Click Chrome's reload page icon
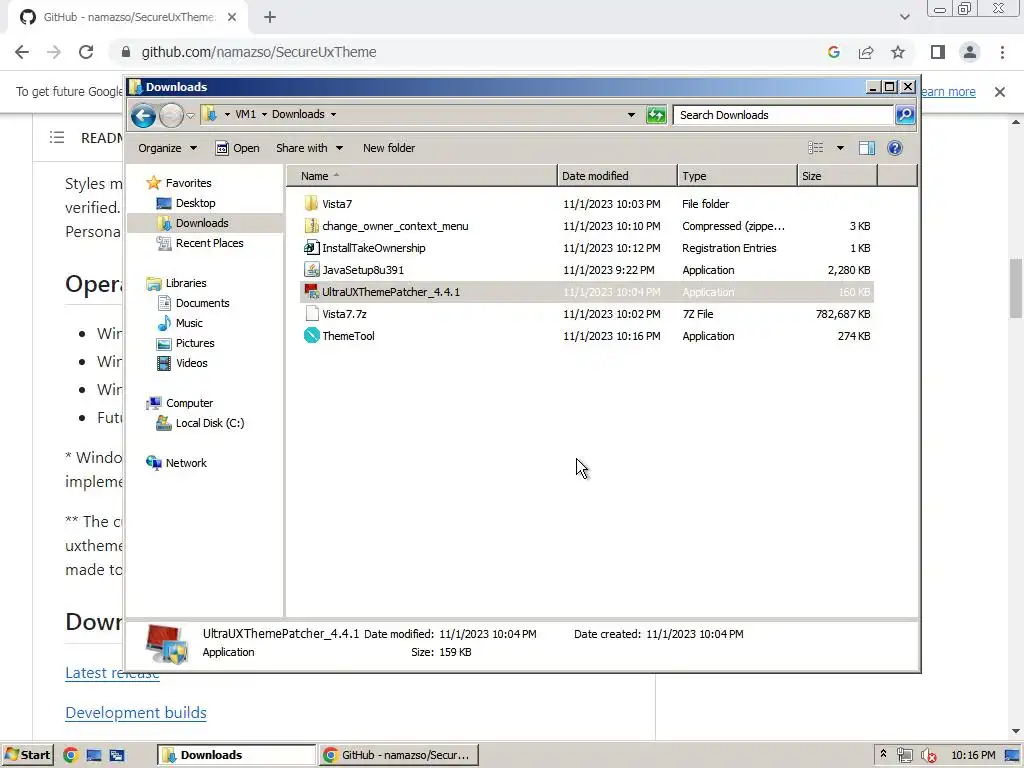 [x=86, y=52]
